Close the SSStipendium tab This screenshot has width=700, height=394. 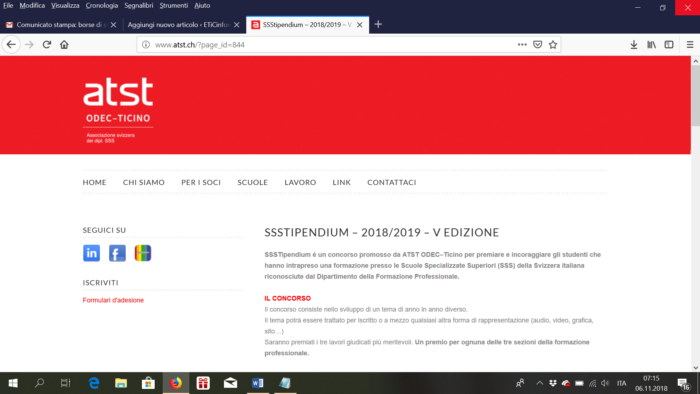[359, 25]
